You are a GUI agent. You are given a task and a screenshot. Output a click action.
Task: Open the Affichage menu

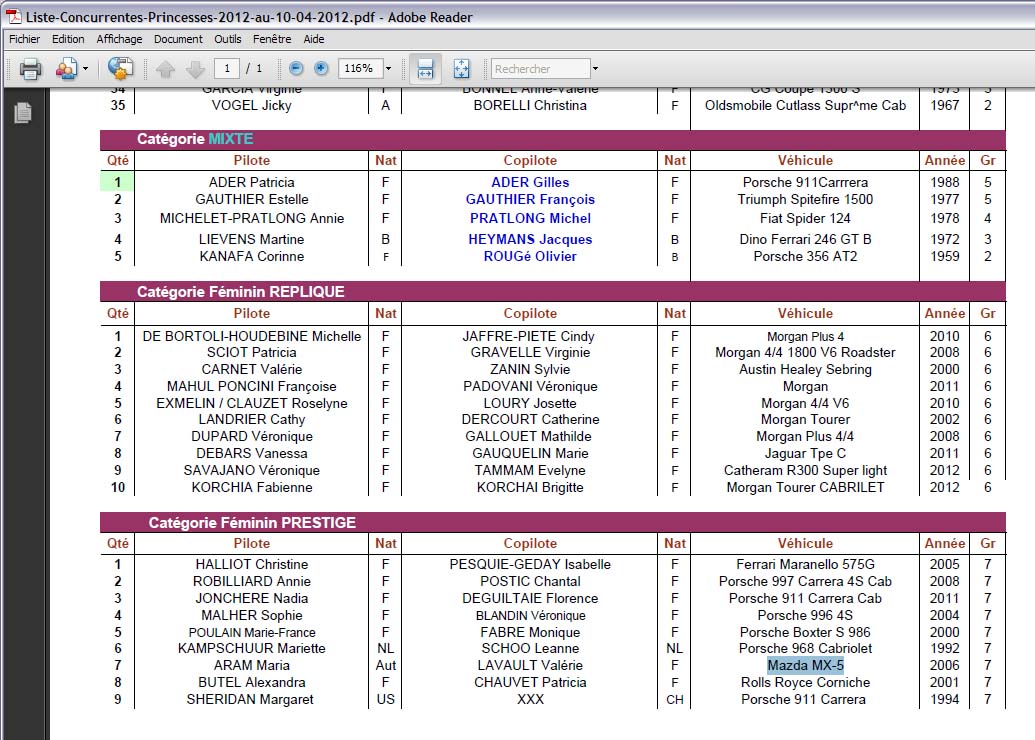click(119, 39)
